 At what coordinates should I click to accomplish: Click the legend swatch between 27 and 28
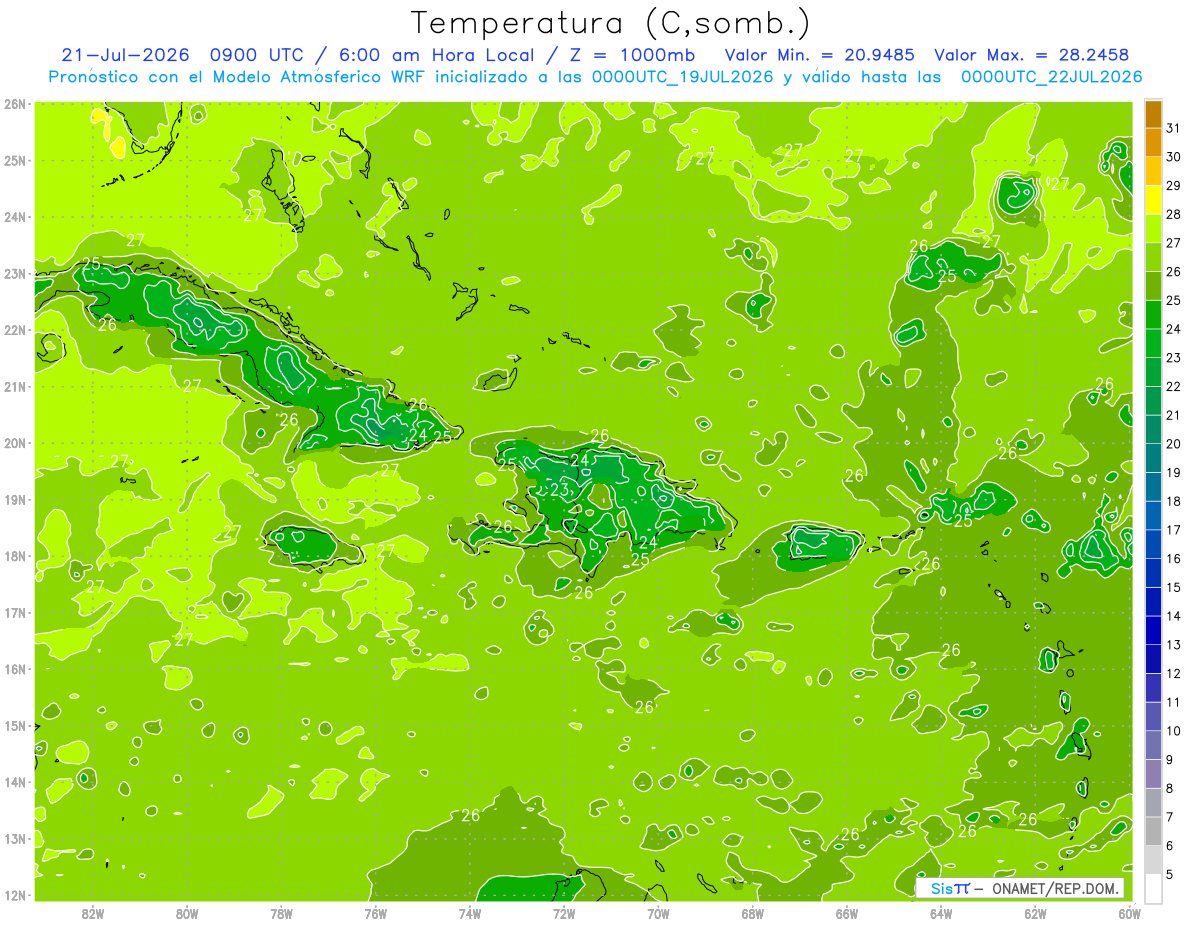[1153, 229]
